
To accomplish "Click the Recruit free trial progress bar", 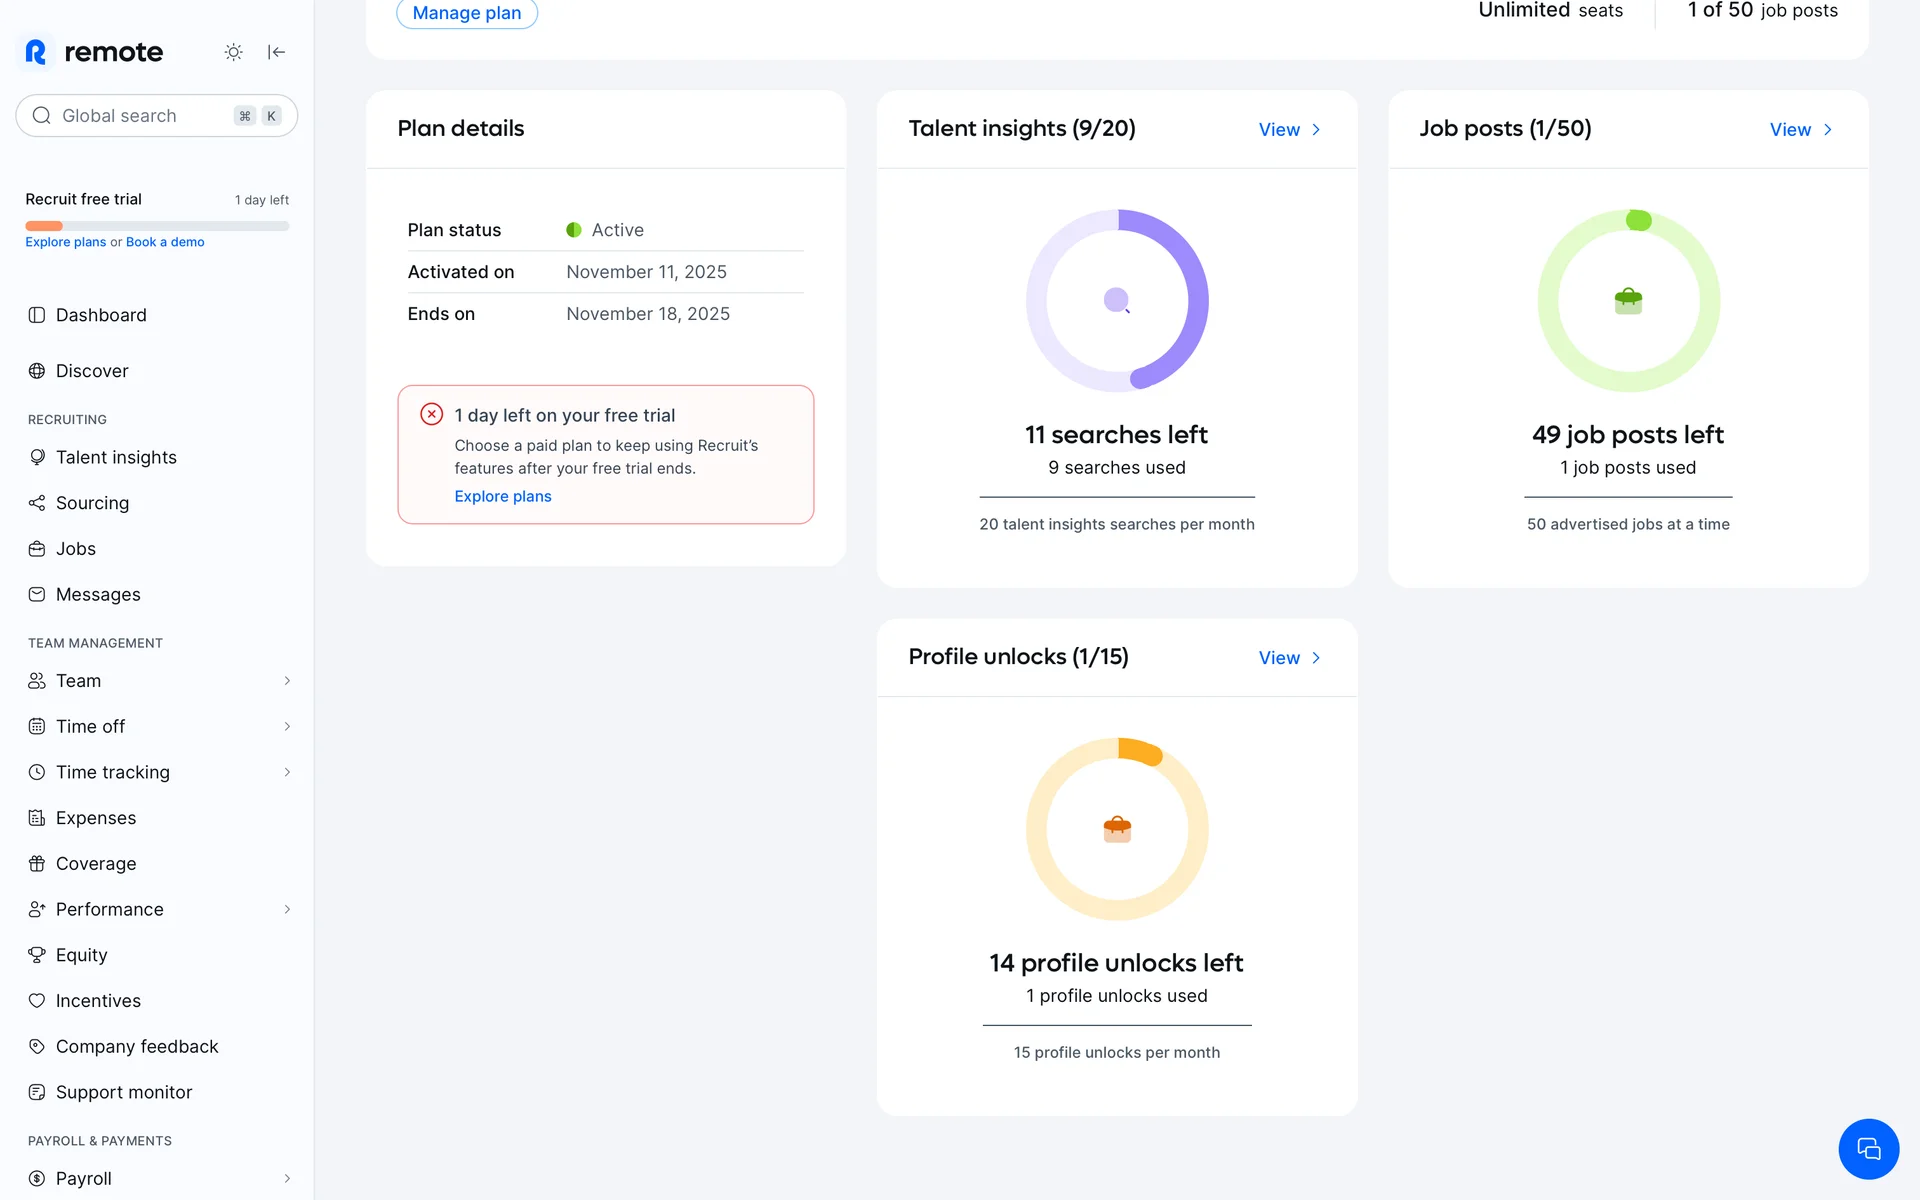I will pyautogui.click(x=157, y=226).
